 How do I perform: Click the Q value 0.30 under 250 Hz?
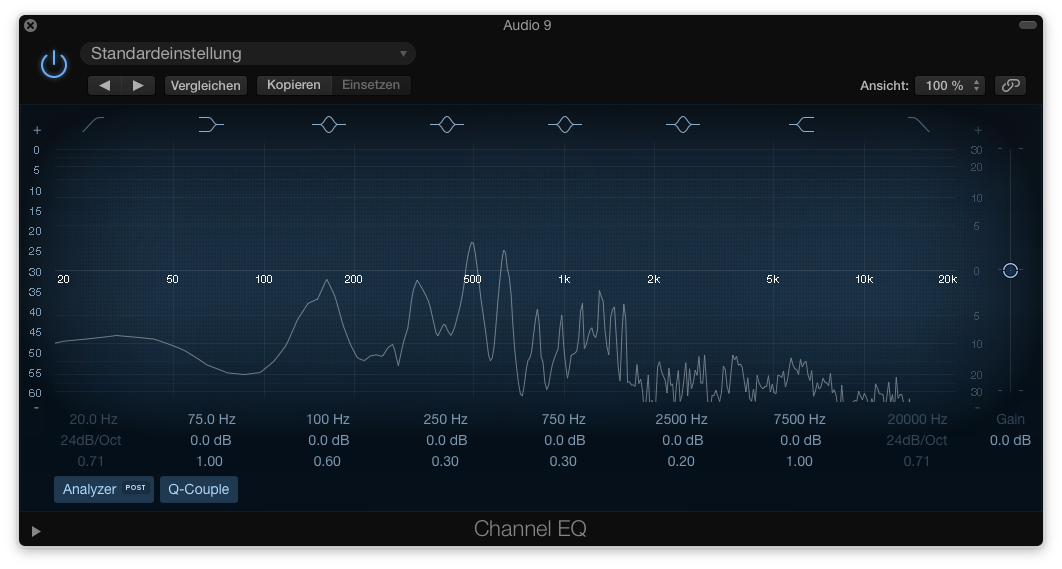[x=445, y=461]
